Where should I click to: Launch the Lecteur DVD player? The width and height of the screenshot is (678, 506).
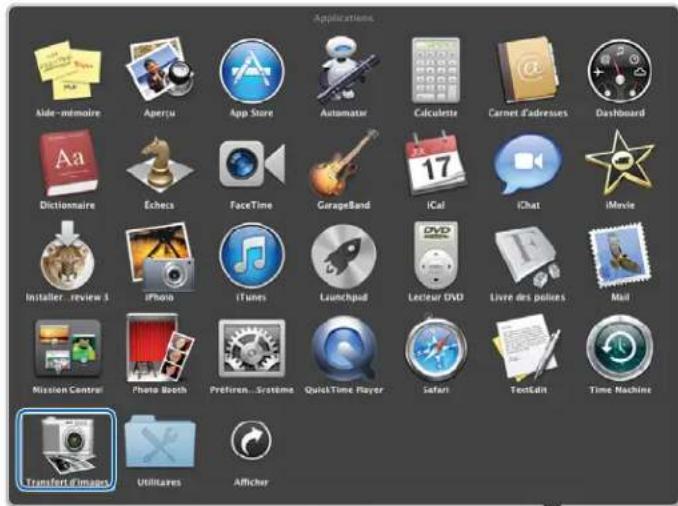pos(436,255)
